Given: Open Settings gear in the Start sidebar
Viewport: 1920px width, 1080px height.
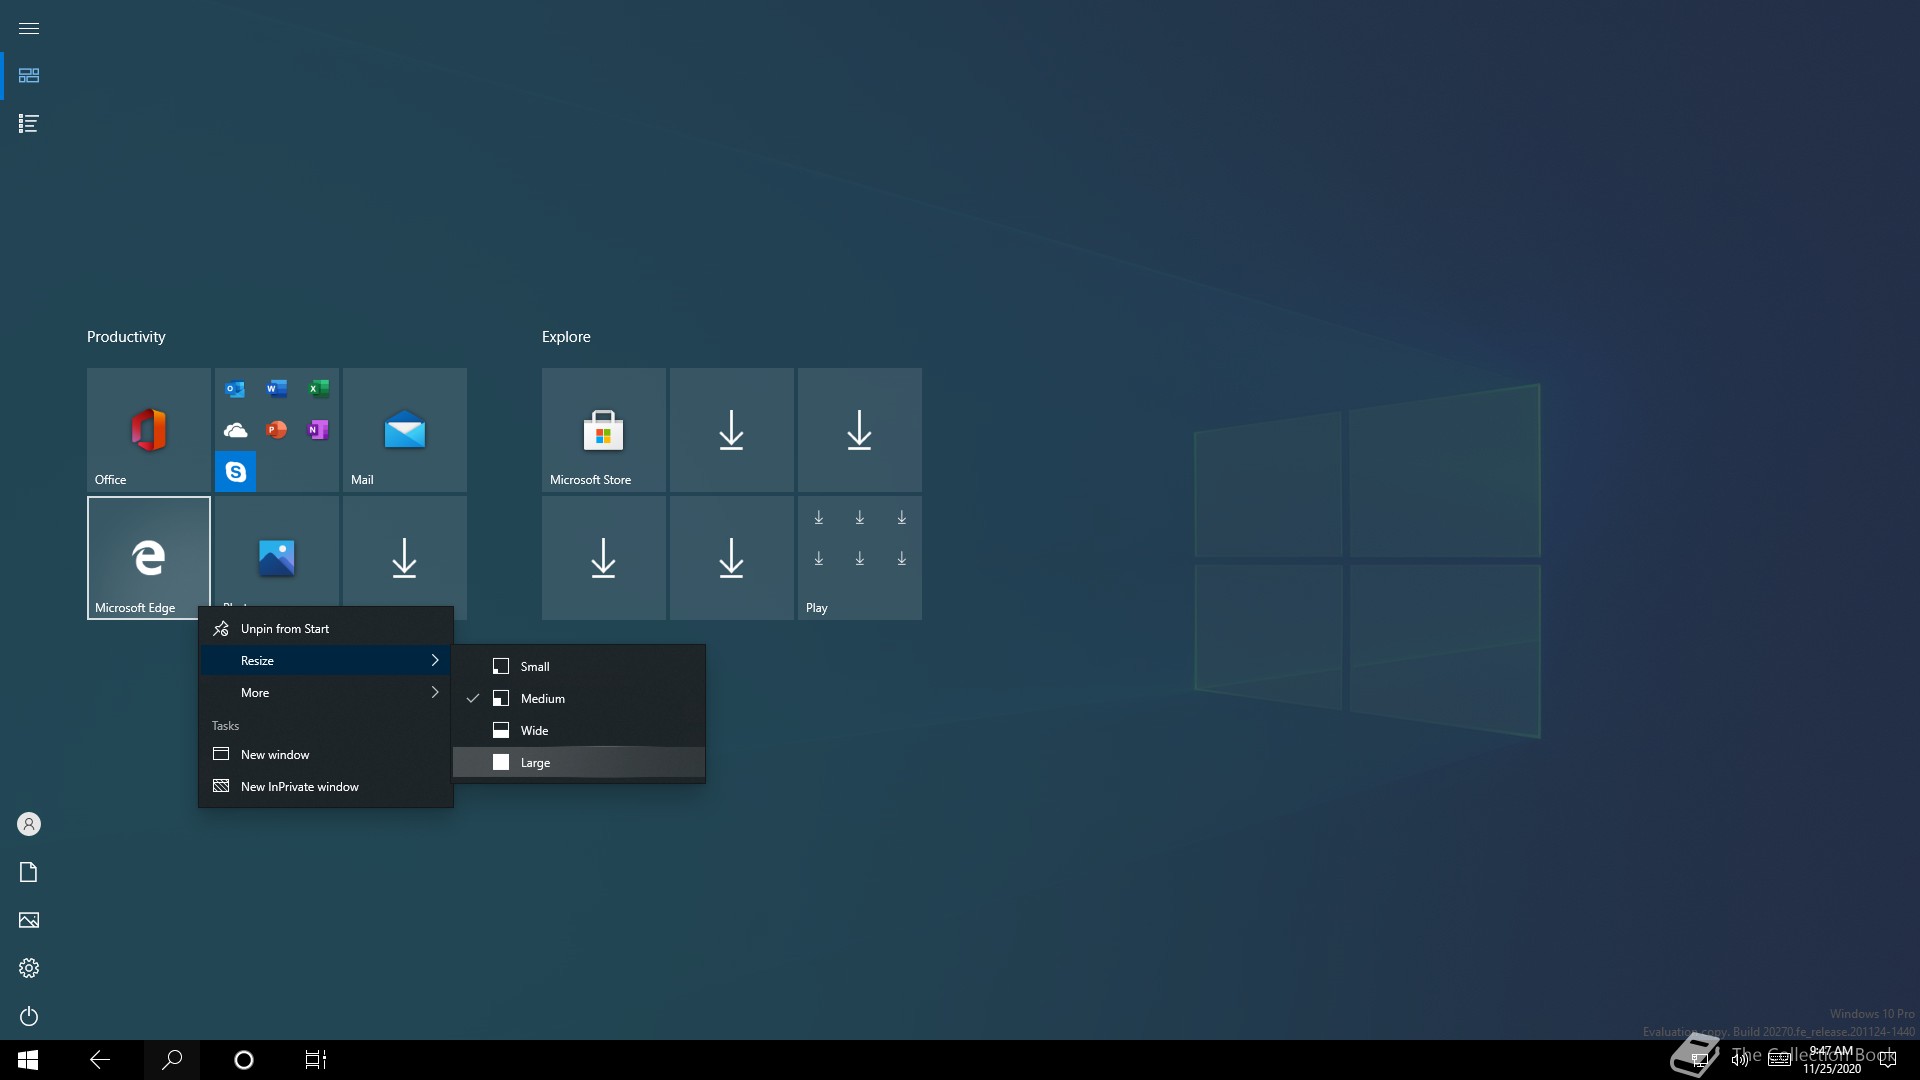Looking at the screenshot, I should 29,968.
